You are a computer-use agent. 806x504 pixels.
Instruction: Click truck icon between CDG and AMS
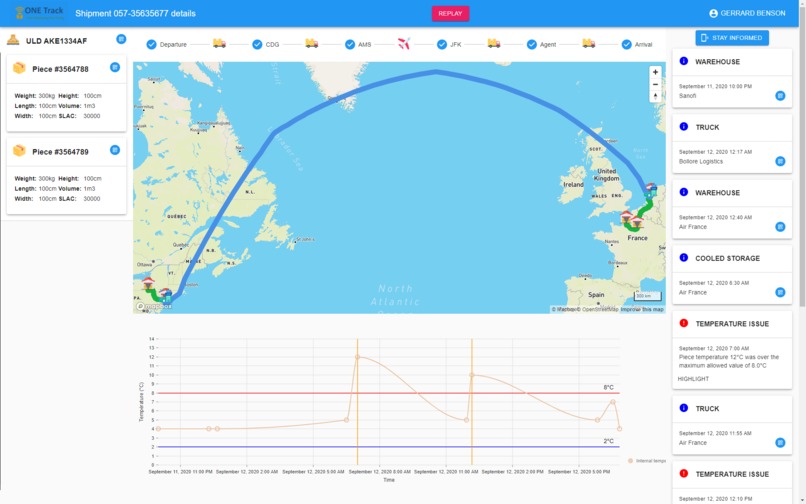point(312,44)
